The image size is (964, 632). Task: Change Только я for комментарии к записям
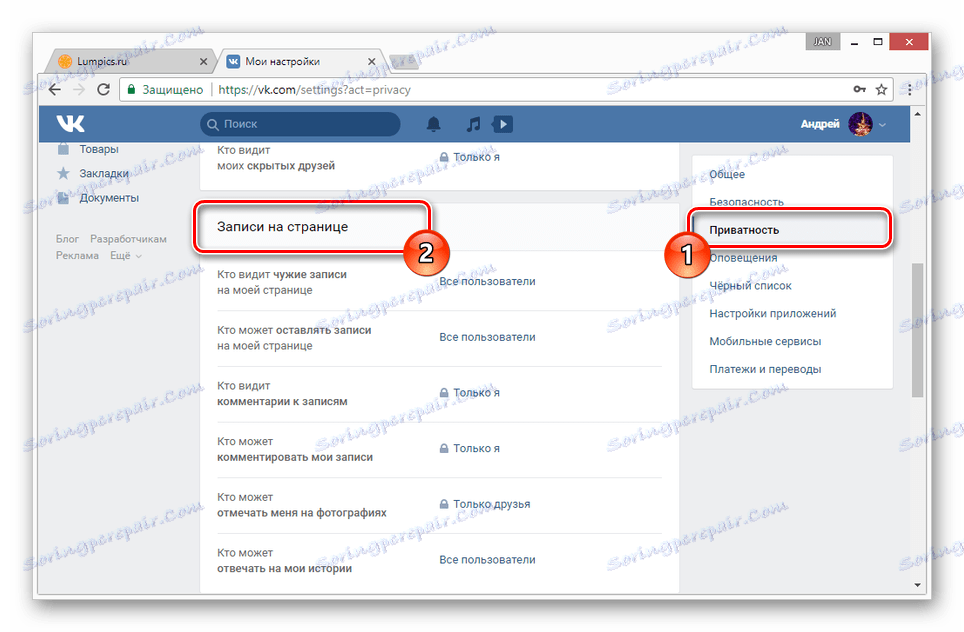tap(475, 392)
